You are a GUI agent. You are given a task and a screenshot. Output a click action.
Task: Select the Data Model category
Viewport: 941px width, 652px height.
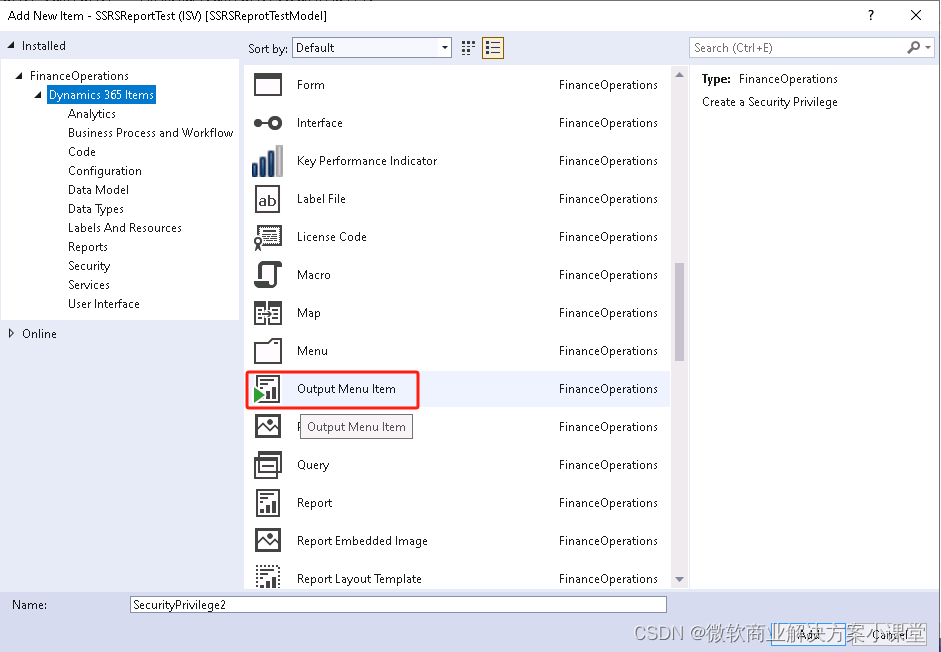click(x=98, y=190)
